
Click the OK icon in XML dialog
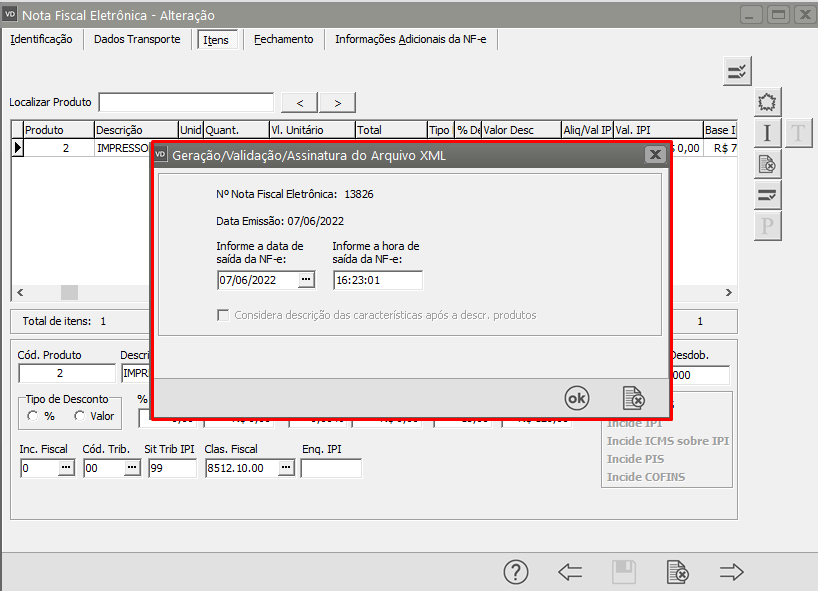pos(577,398)
